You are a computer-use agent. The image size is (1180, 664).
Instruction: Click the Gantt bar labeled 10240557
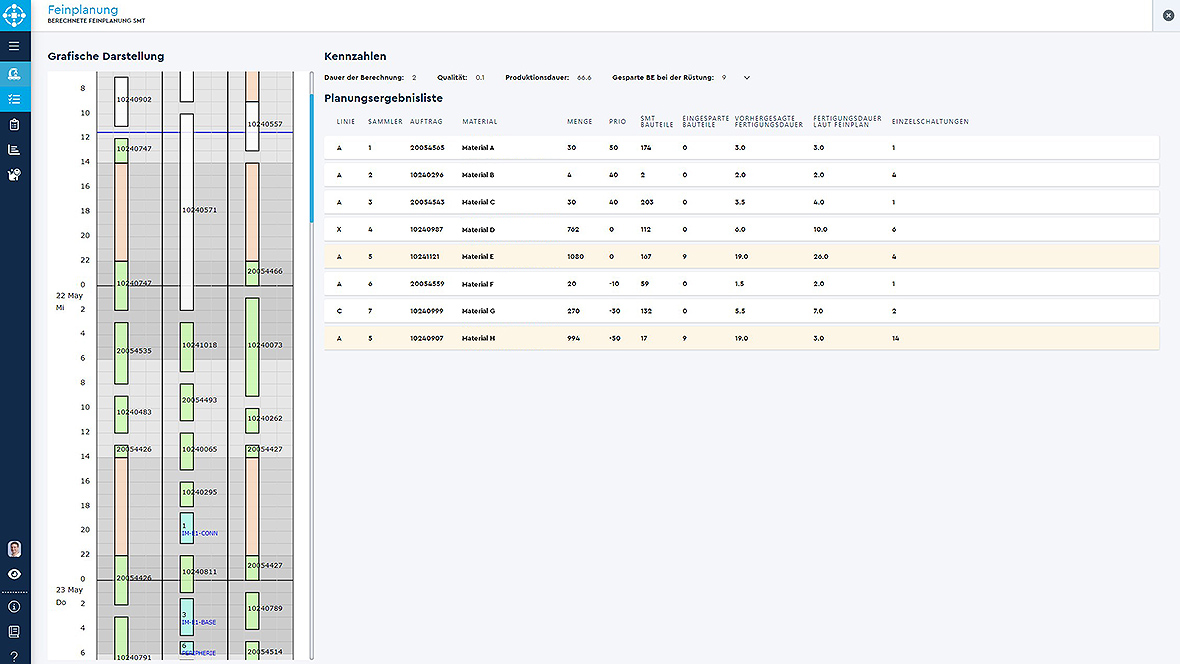252,126
